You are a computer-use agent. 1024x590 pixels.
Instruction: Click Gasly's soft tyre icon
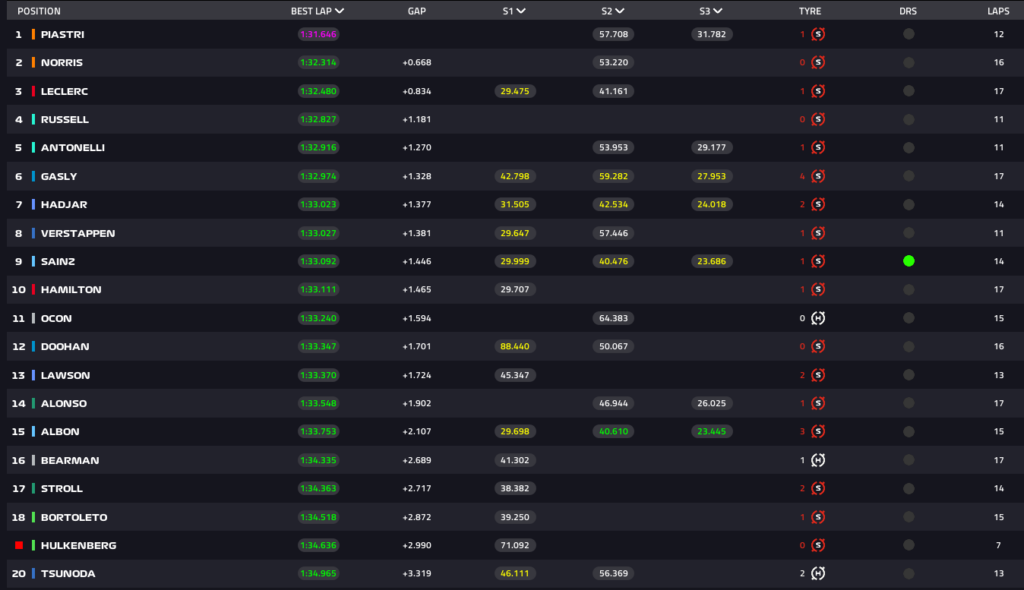pos(818,176)
